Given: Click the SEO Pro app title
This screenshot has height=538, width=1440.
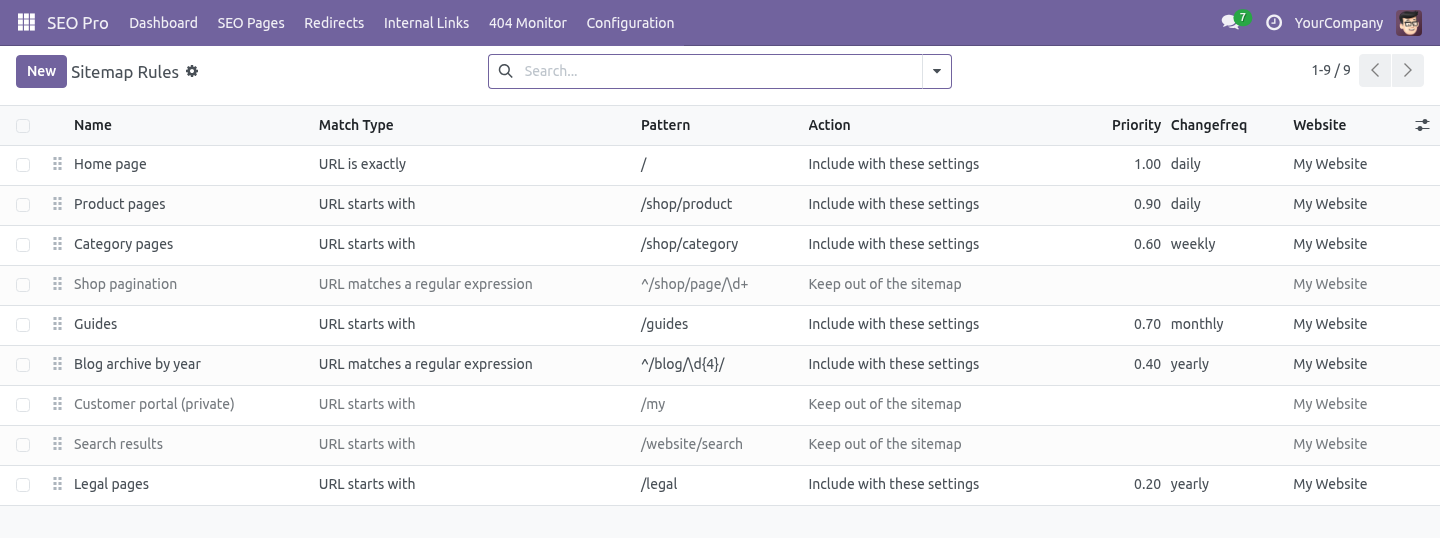Looking at the screenshot, I should (78, 22).
